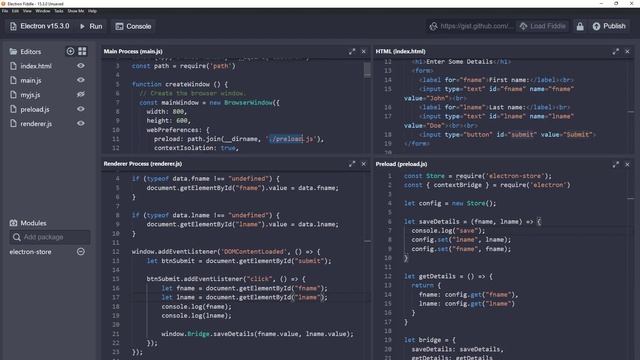Select preload.js in Editors list

pyautogui.click(x=35, y=109)
